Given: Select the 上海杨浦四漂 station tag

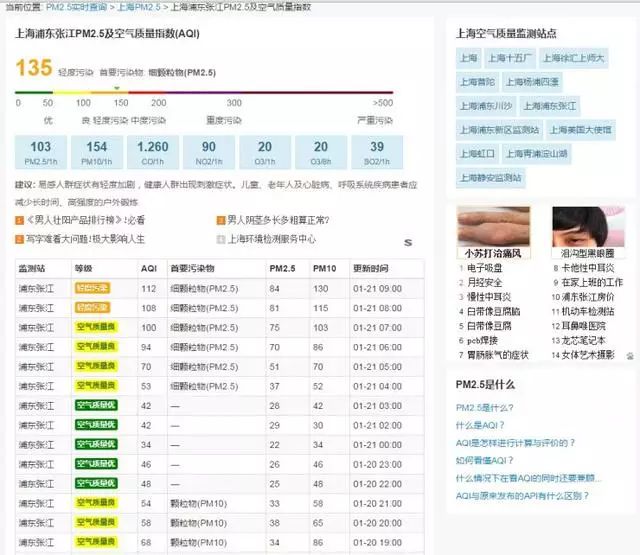Looking at the screenshot, I should [x=532, y=82].
